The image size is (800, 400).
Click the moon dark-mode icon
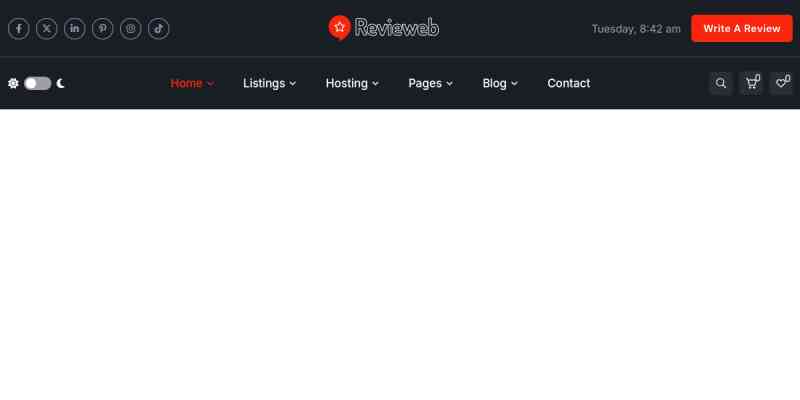pyautogui.click(x=61, y=83)
